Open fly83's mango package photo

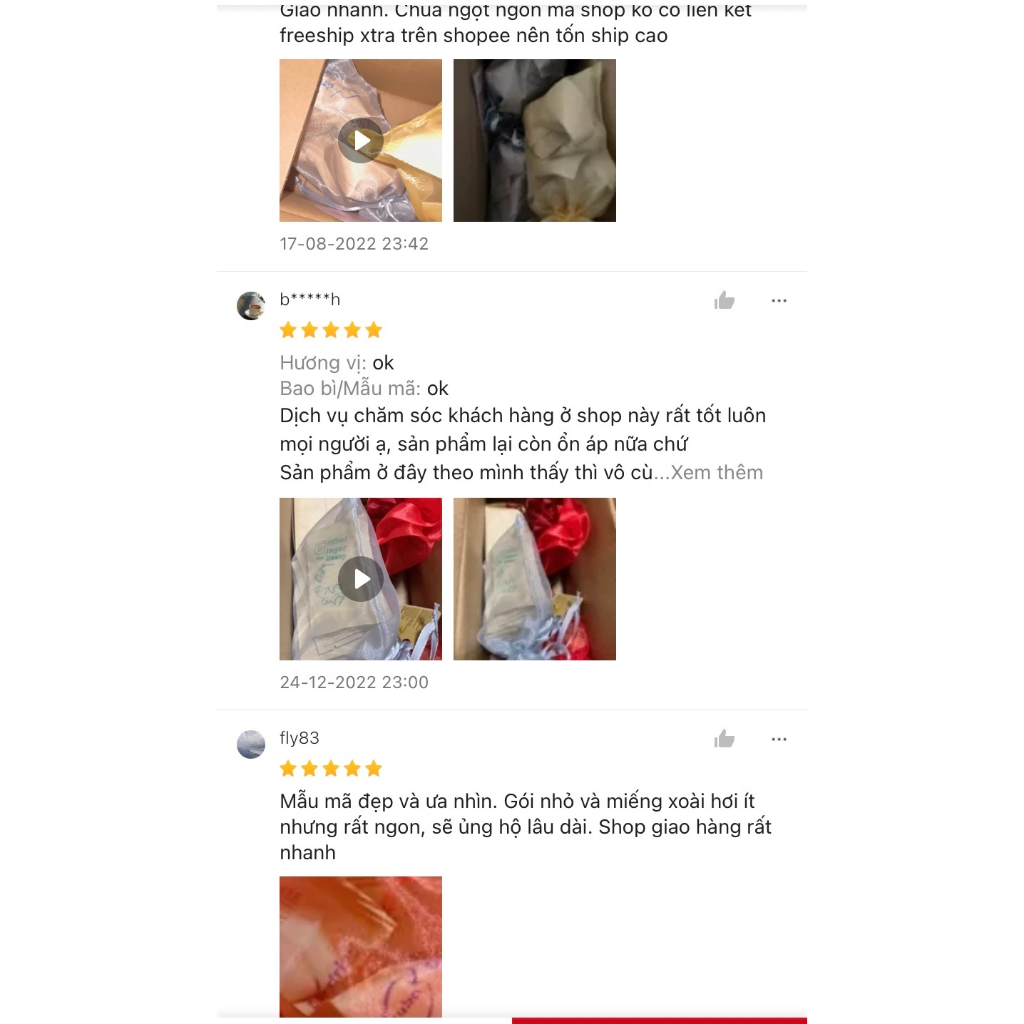(x=360, y=946)
